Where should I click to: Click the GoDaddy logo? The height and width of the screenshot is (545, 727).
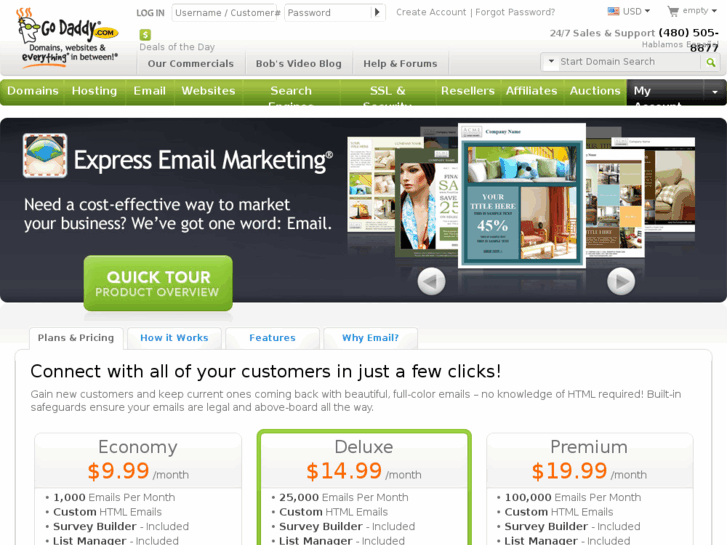68,38
